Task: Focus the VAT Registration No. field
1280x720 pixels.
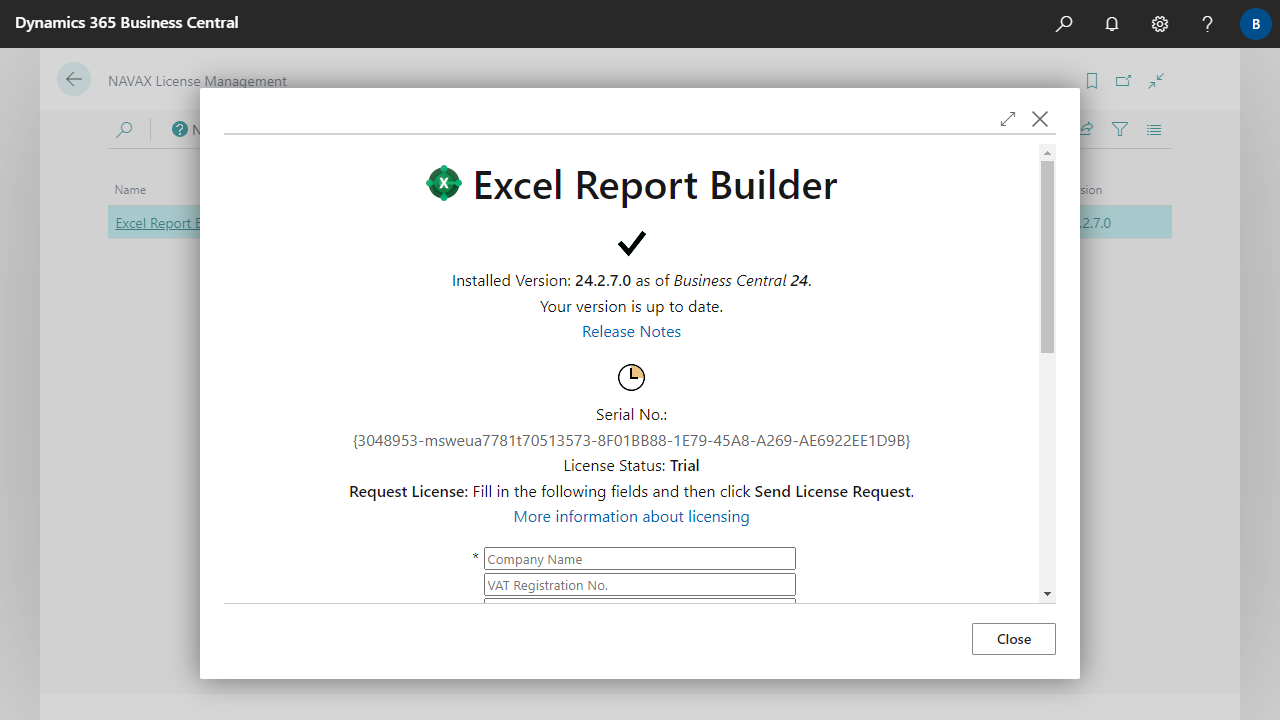Action: [640, 585]
